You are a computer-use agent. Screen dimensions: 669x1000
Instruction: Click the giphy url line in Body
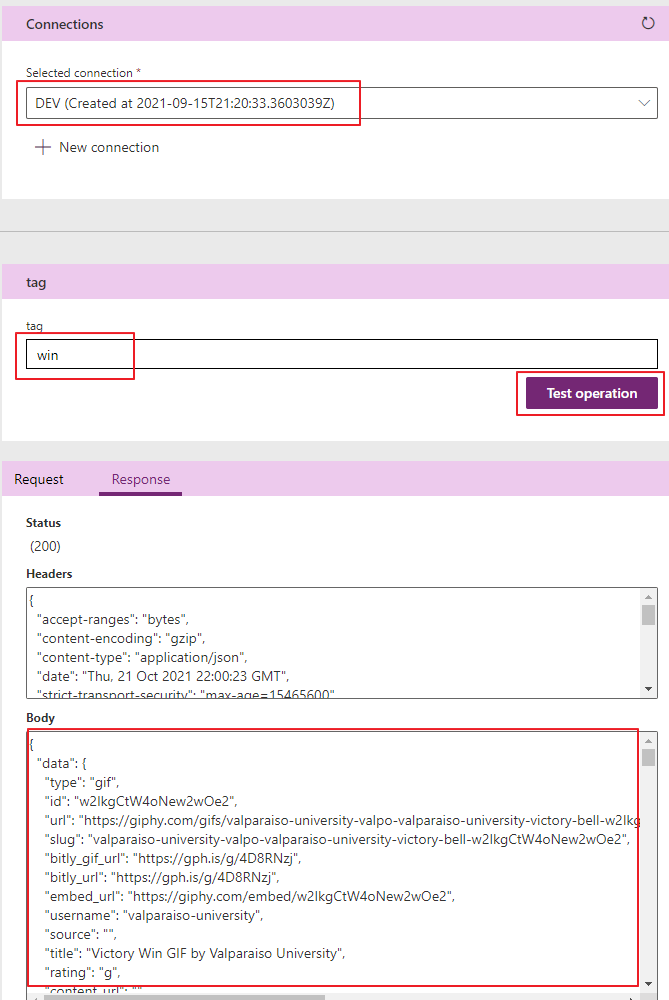[330, 821]
